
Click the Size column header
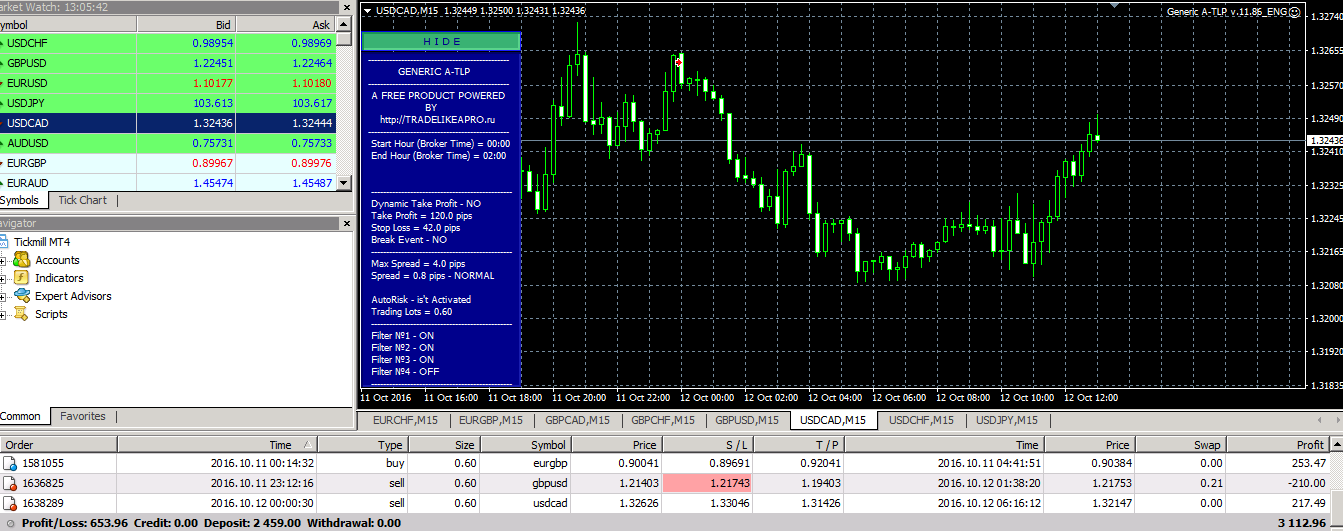(445, 445)
